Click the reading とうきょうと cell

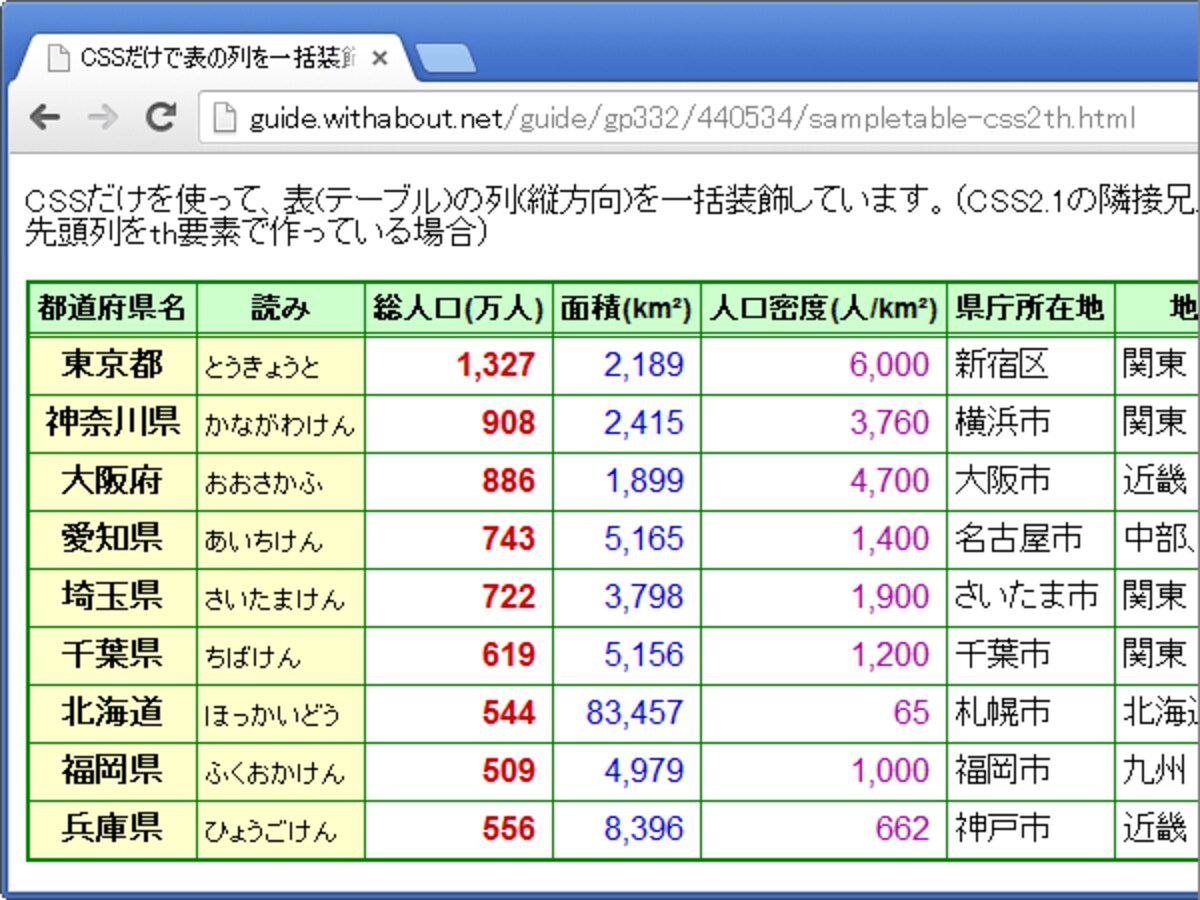281,365
